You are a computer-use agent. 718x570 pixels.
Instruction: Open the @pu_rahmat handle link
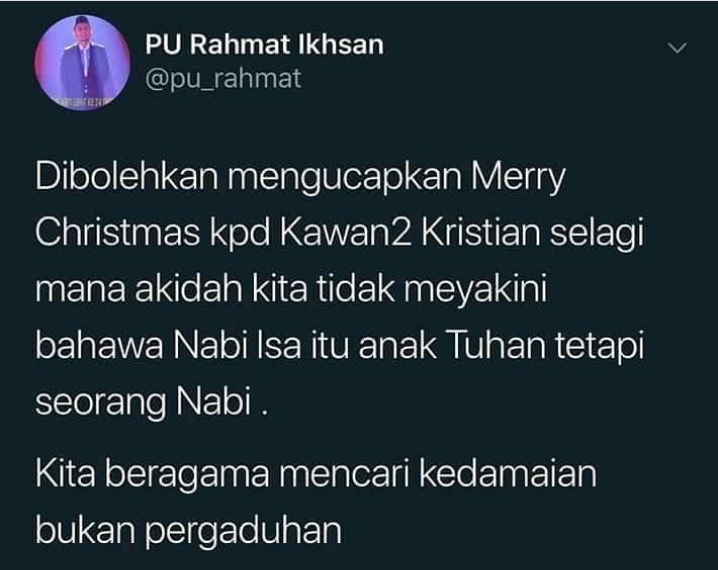[223, 79]
